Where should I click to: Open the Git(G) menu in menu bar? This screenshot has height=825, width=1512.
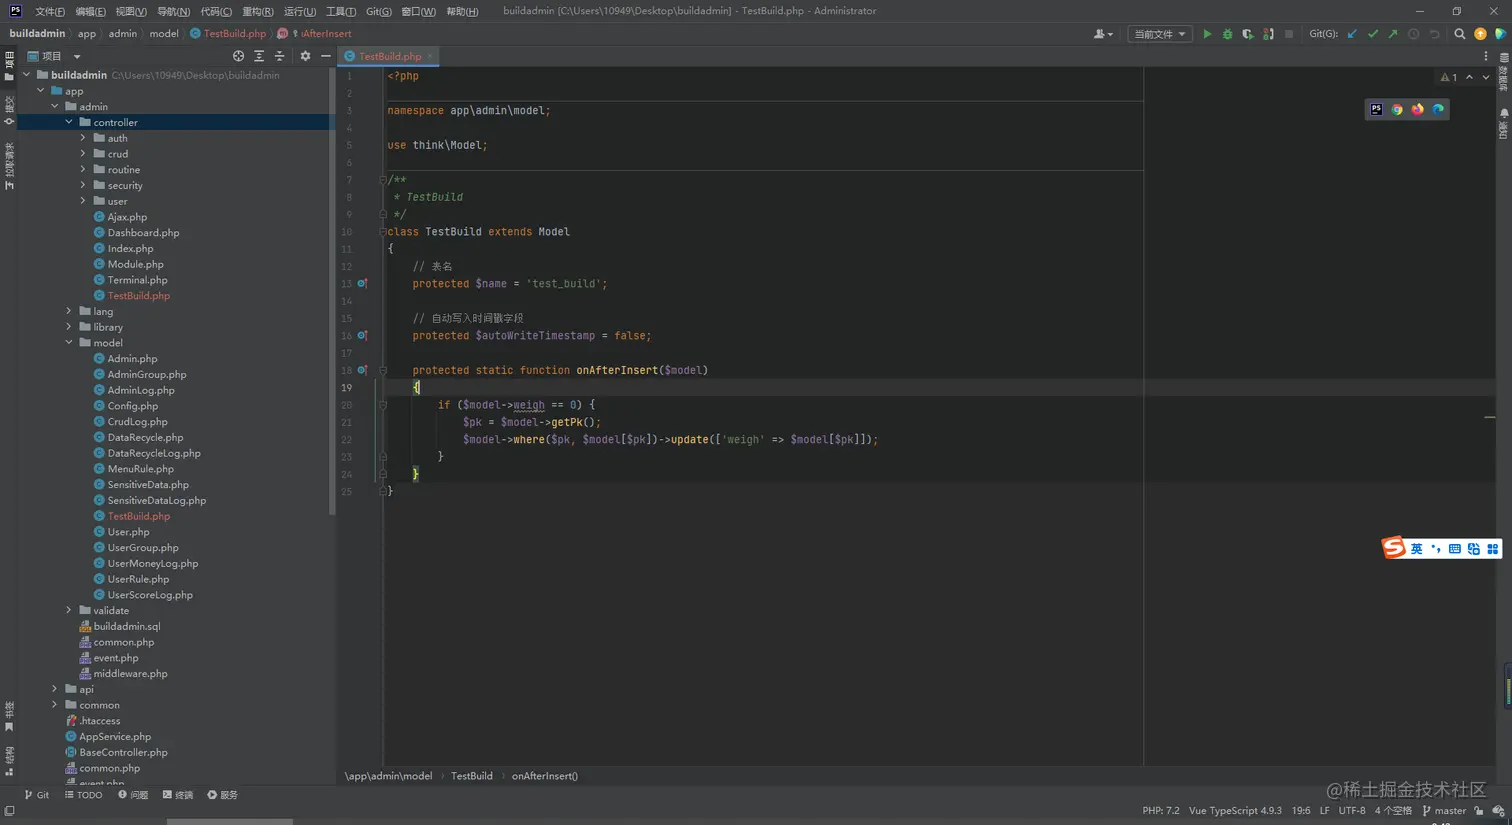tap(378, 11)
